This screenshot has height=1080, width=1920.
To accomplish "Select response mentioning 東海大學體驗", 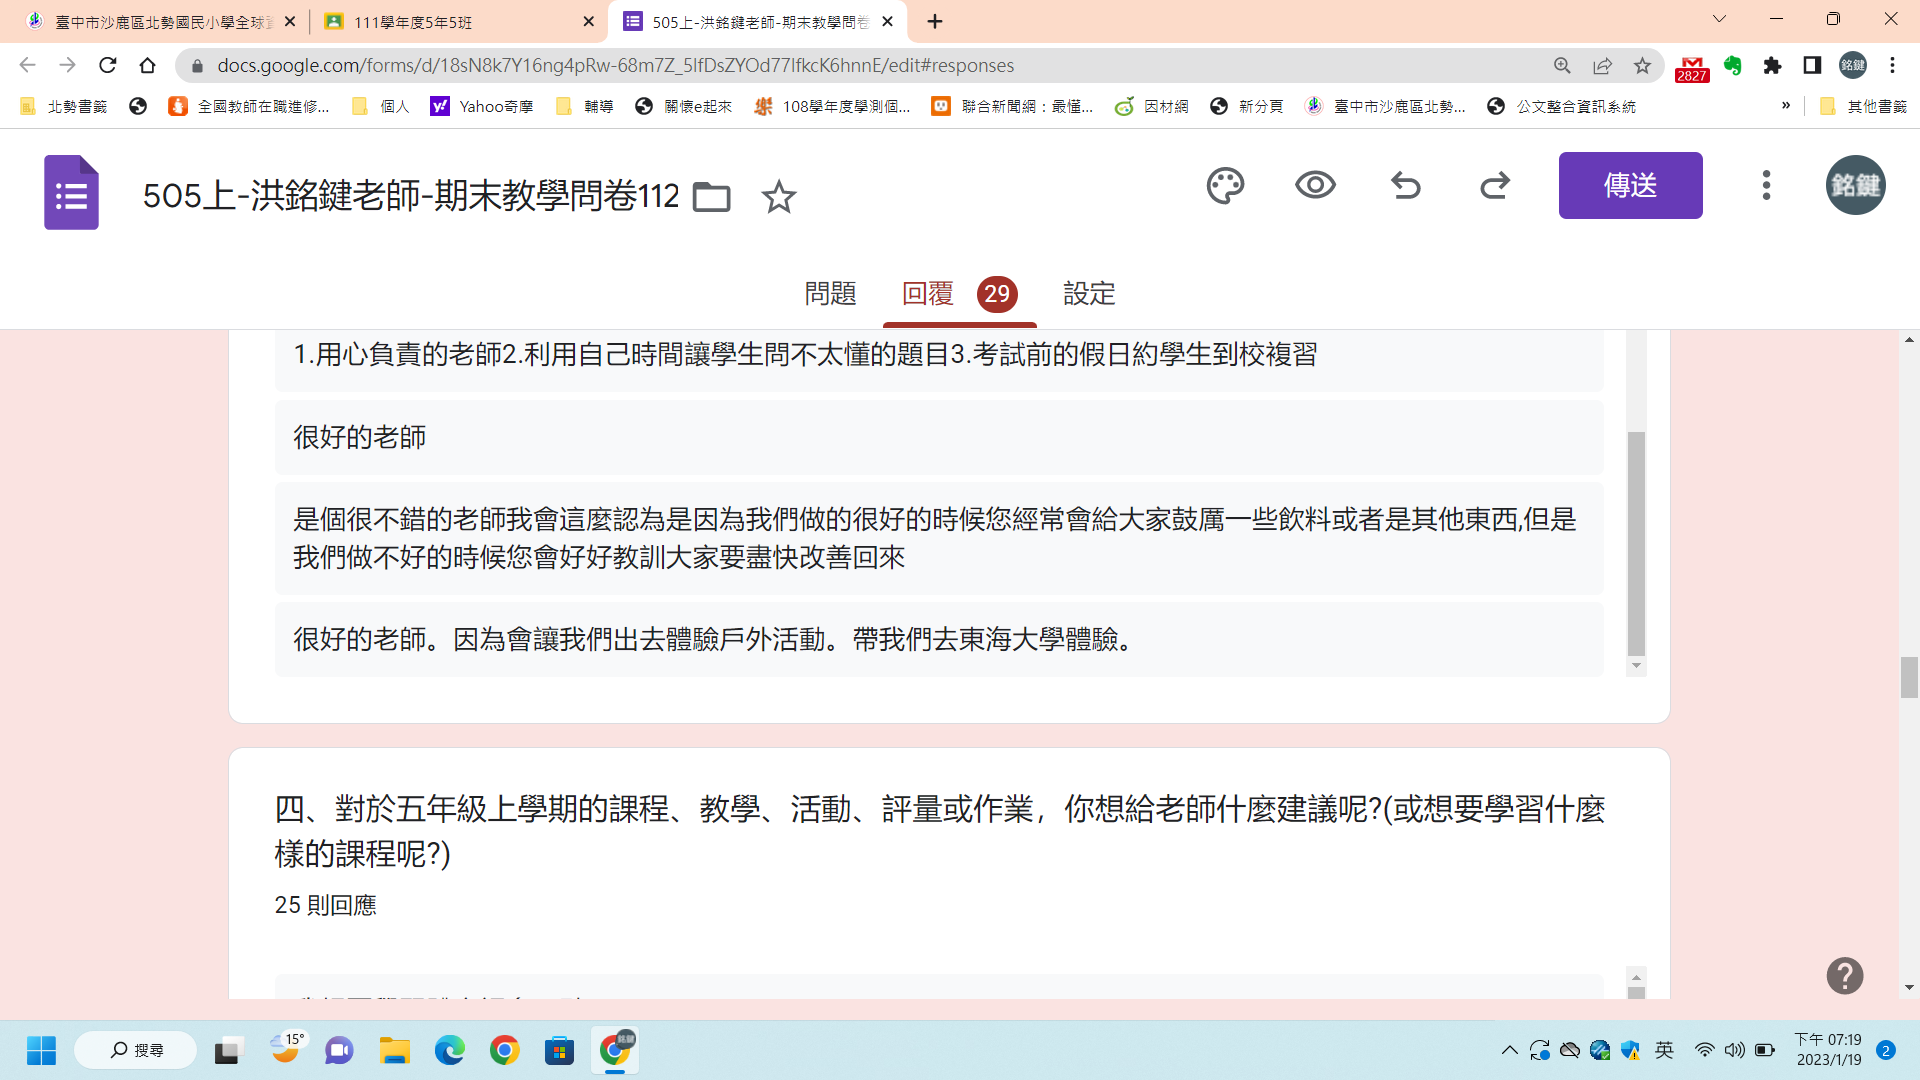I will 939,639.
